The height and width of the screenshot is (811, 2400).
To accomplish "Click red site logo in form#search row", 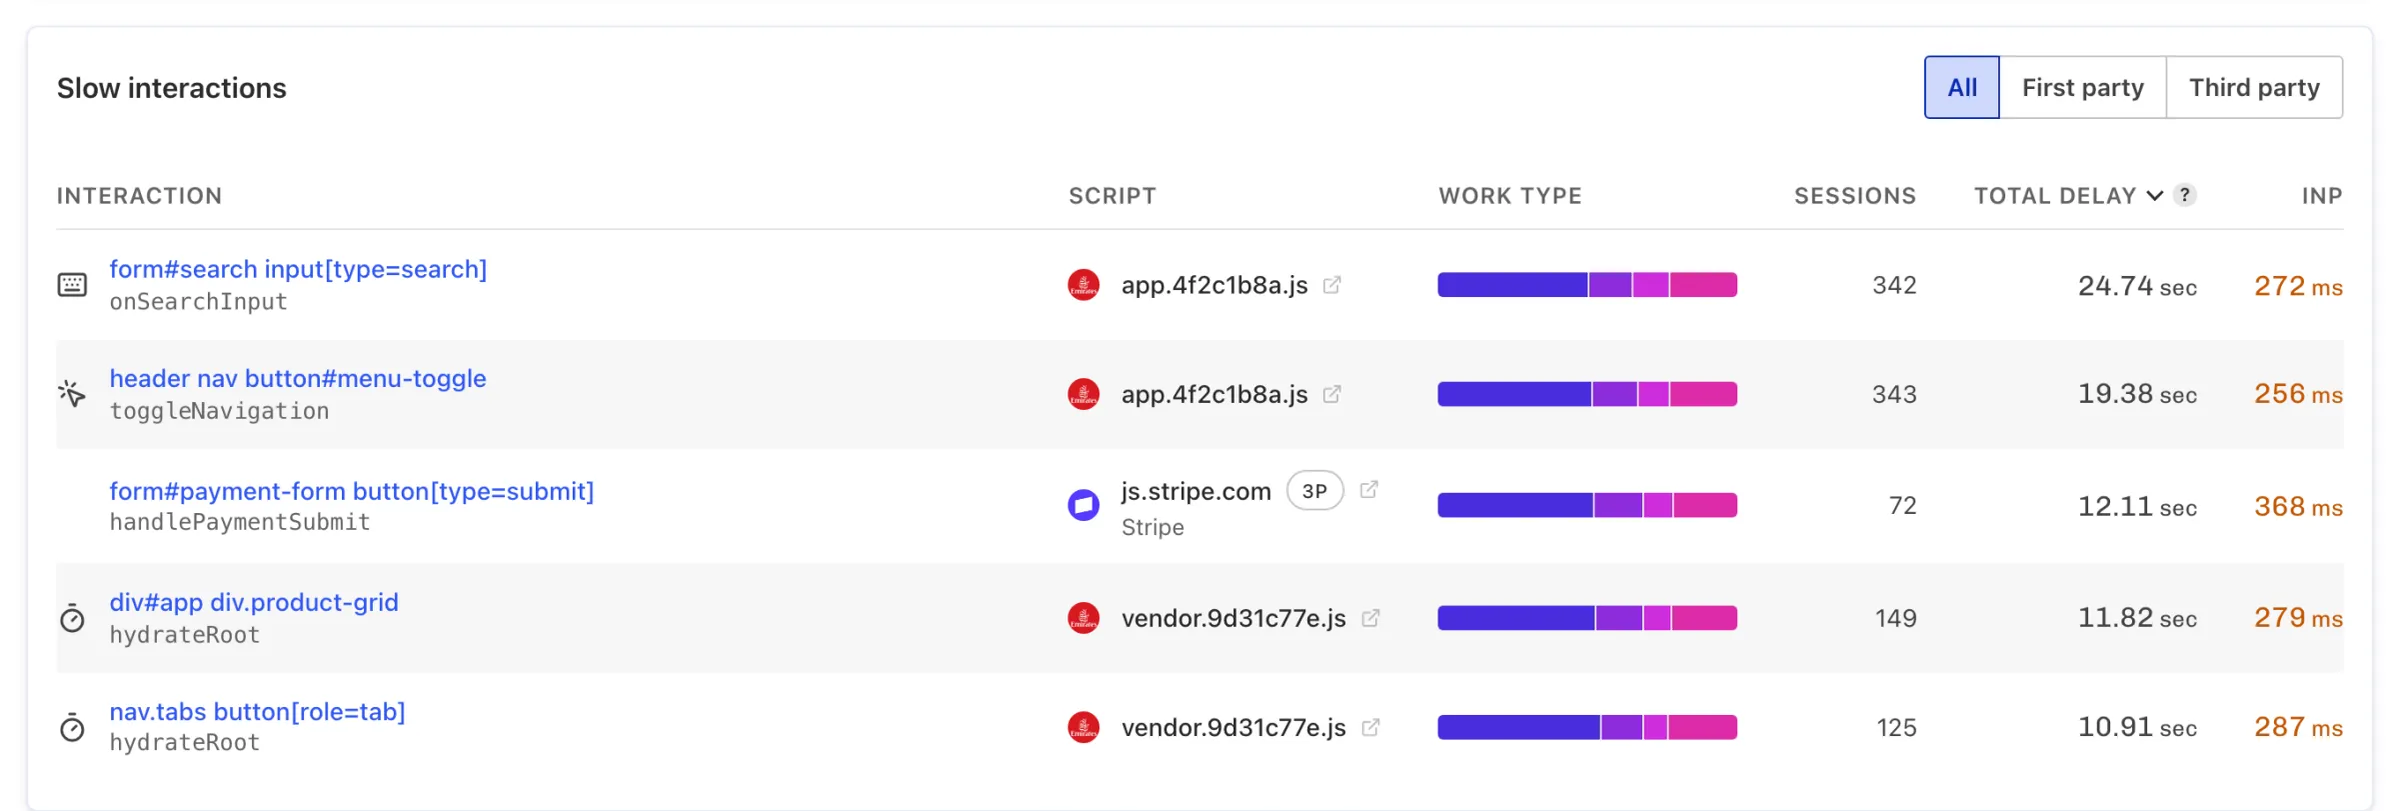I will (x=1084, y=285).
